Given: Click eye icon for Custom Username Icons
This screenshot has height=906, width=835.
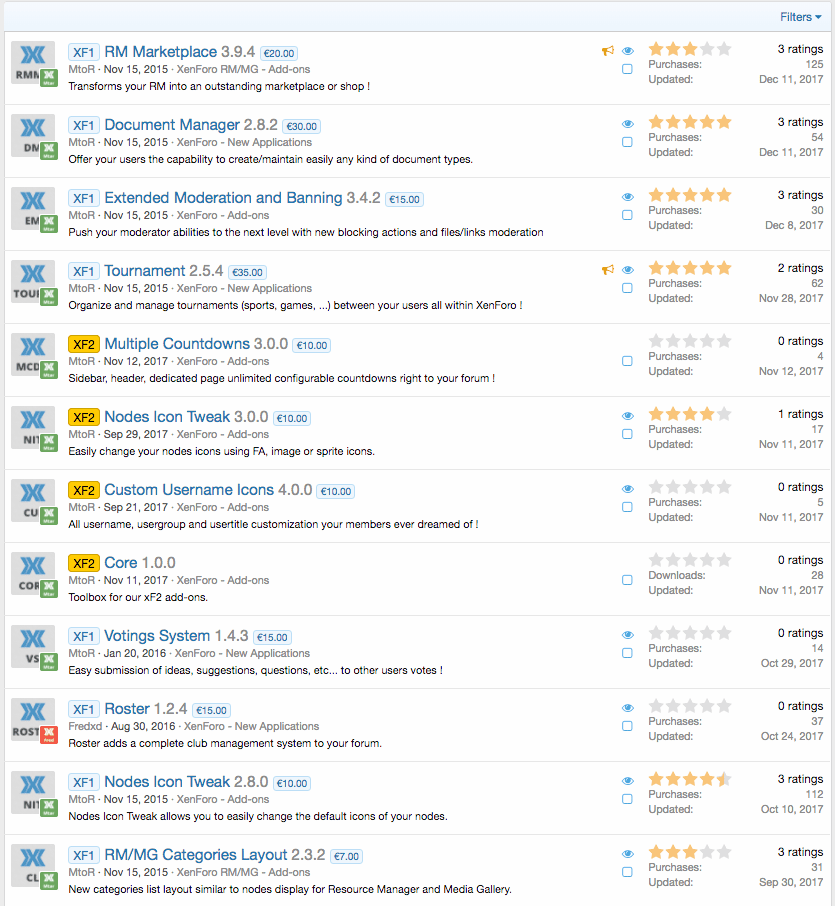Looking at the screenshot, I should pyautogui.click(x=628, y=489).
